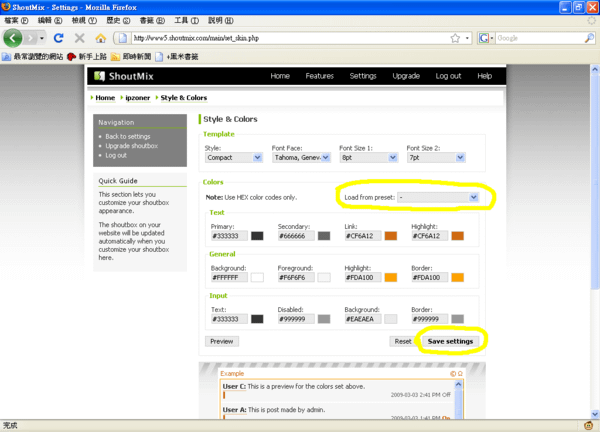Click Back to settings in Navigation
The width and height of the screenshot is (600, 432).
(128, 137)
